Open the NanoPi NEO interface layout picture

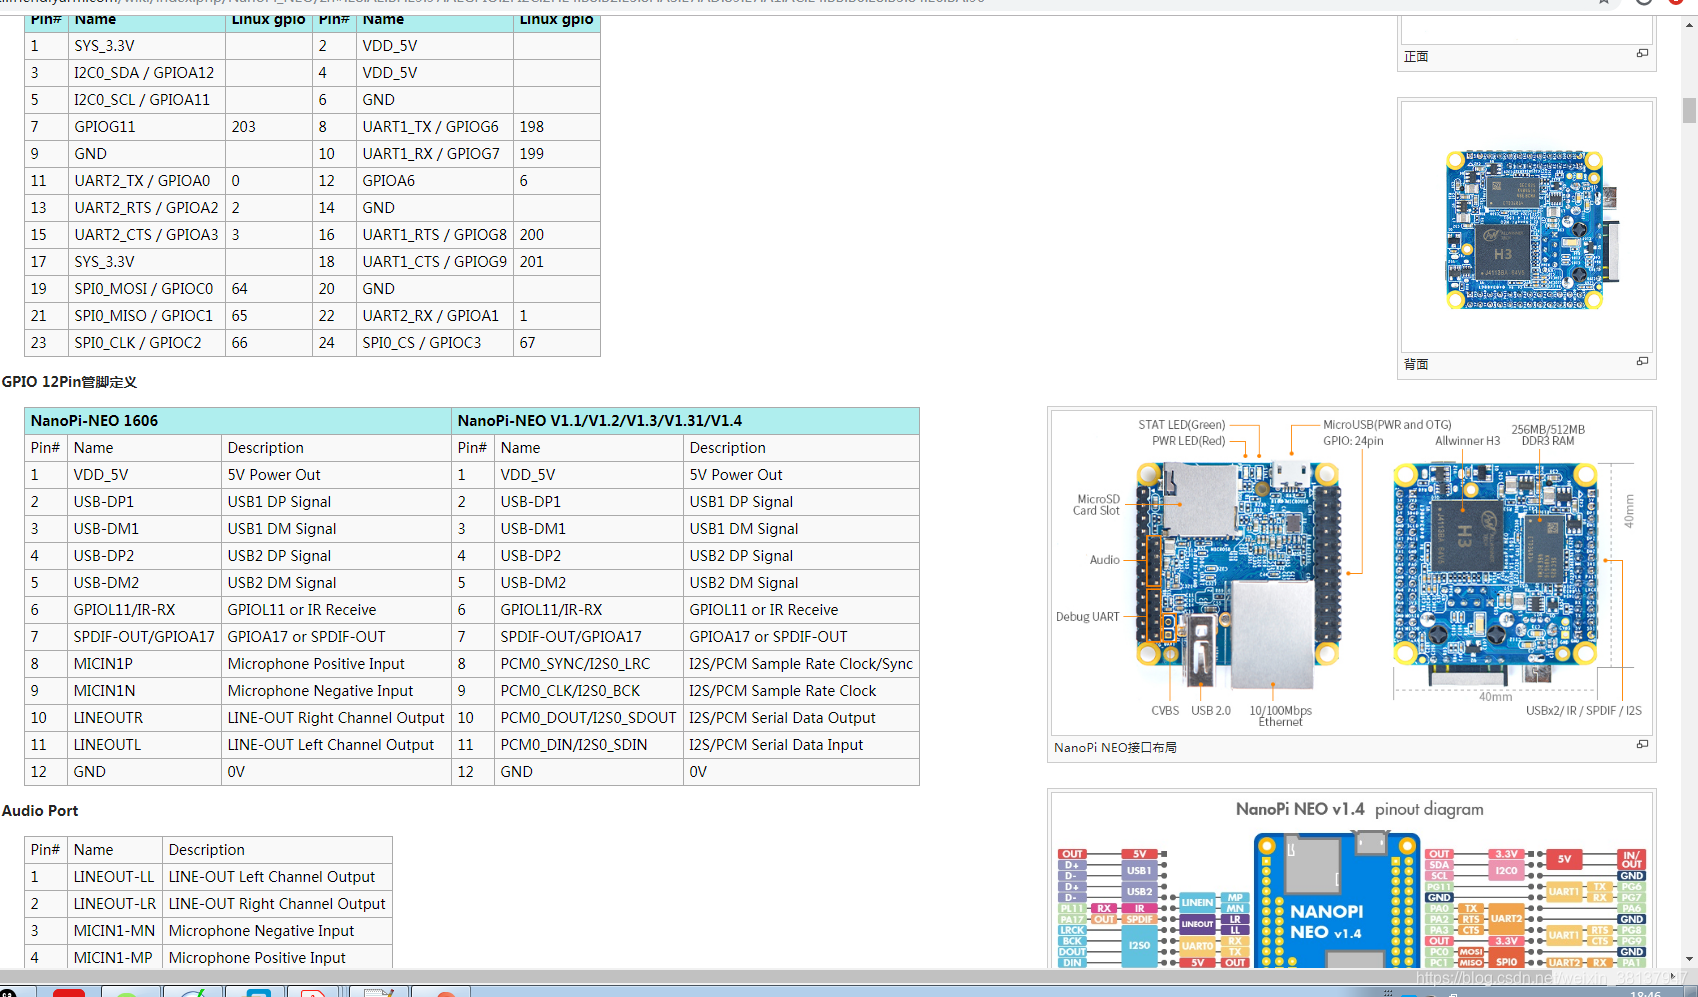point(1351,572)
